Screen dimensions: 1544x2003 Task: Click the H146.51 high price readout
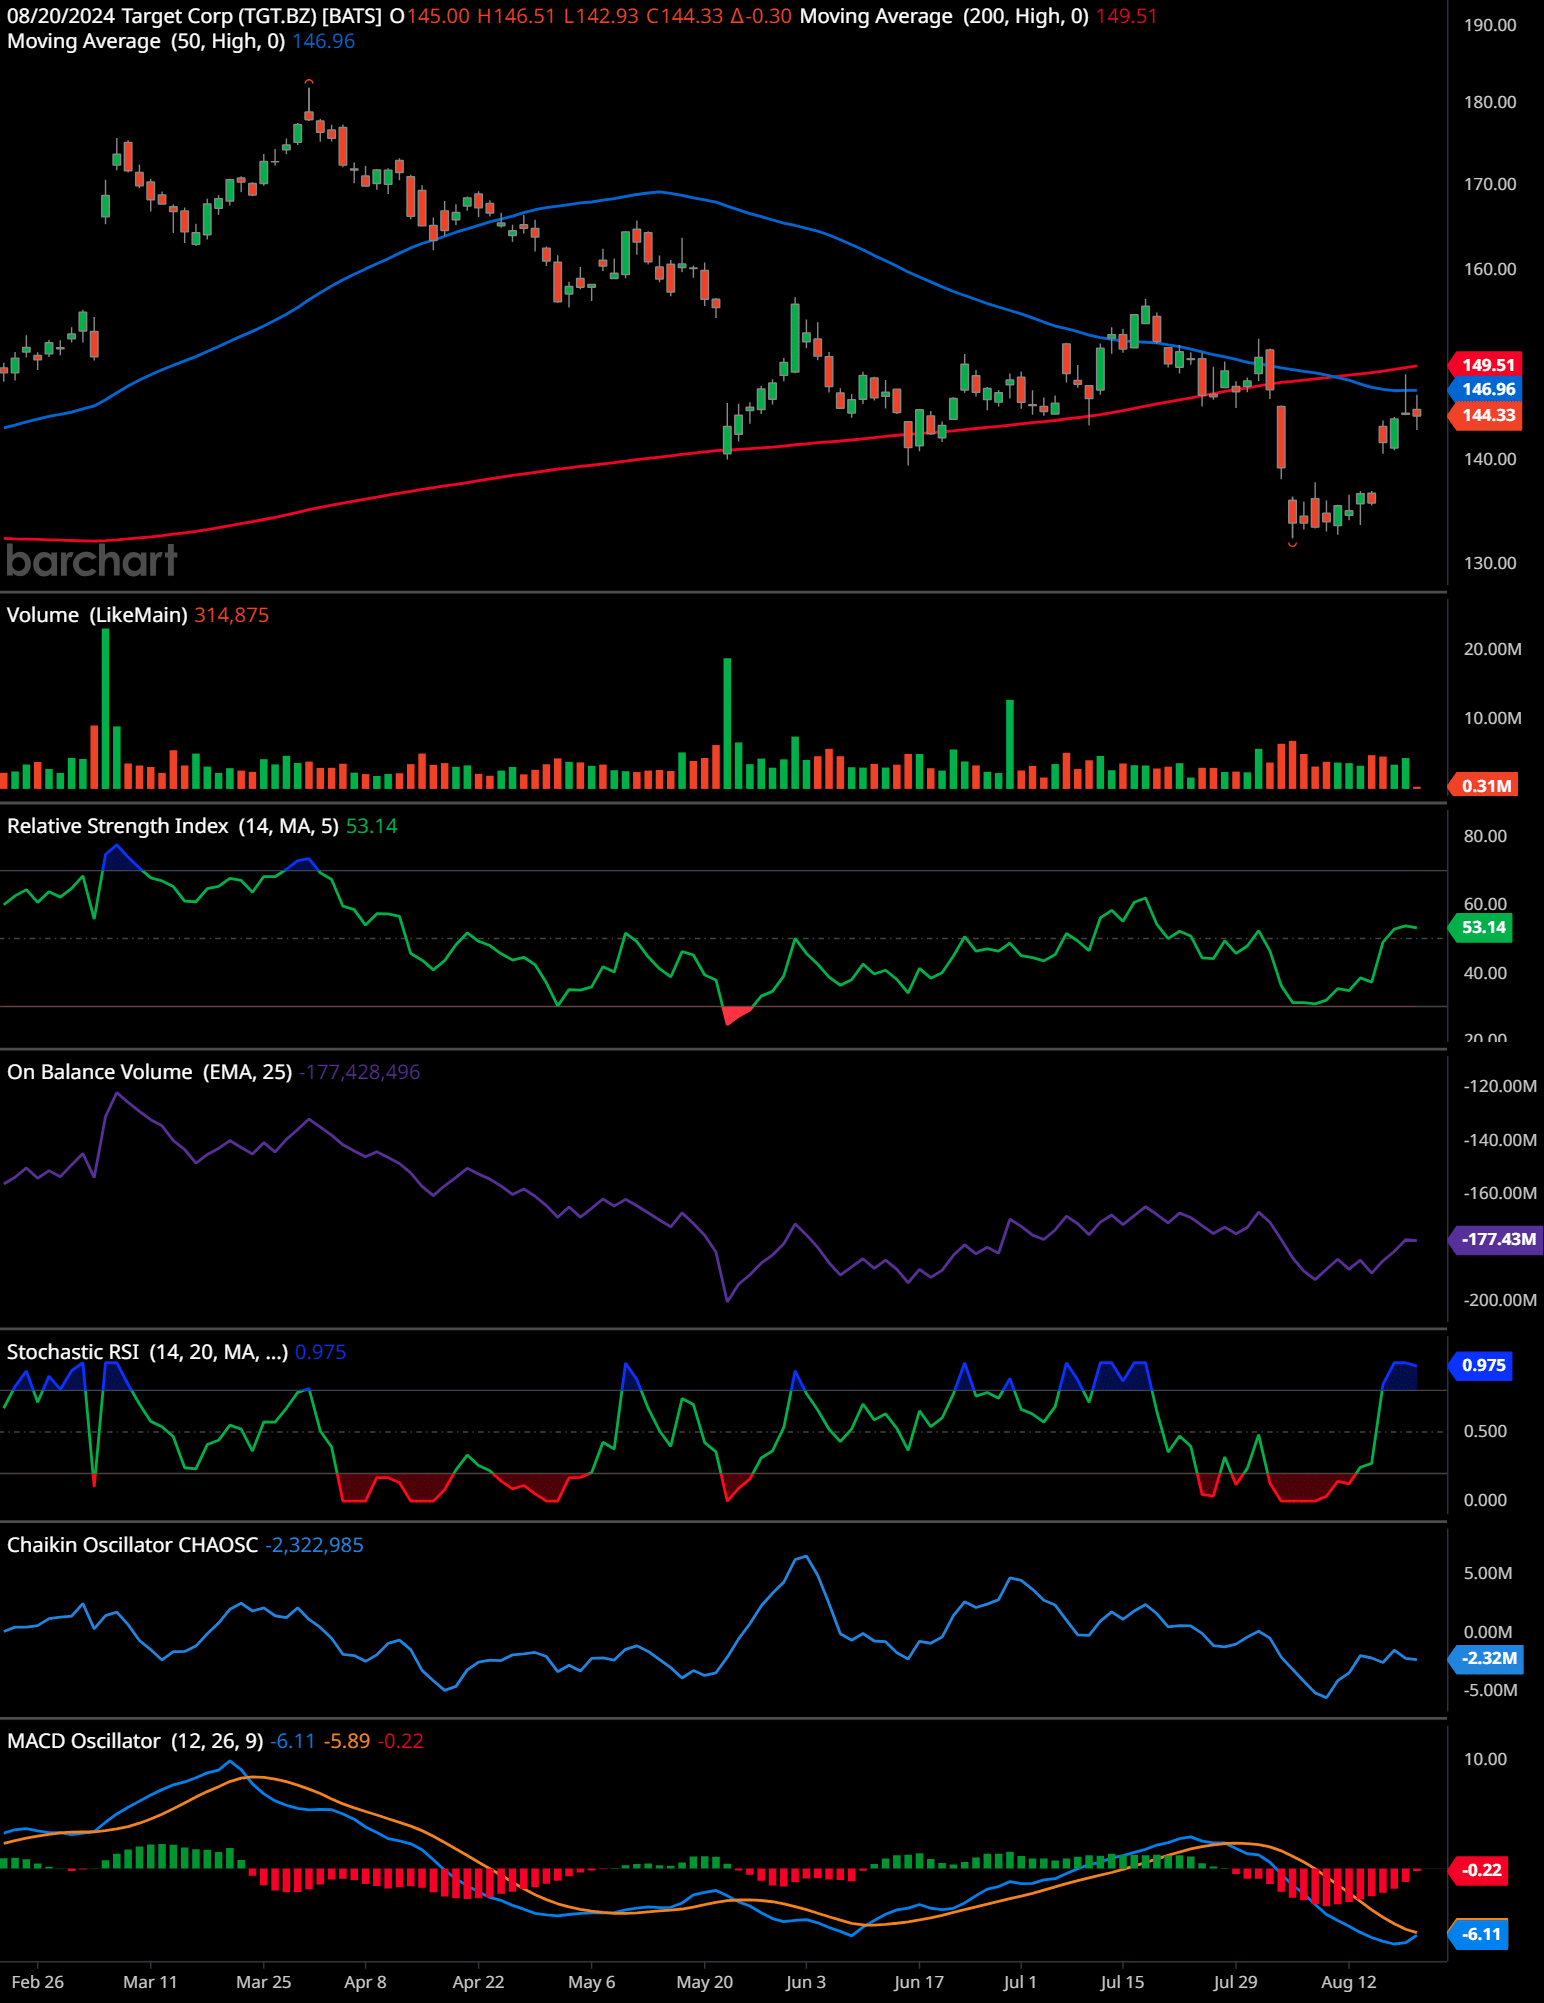pyautogui.click(x=516, y=16)
